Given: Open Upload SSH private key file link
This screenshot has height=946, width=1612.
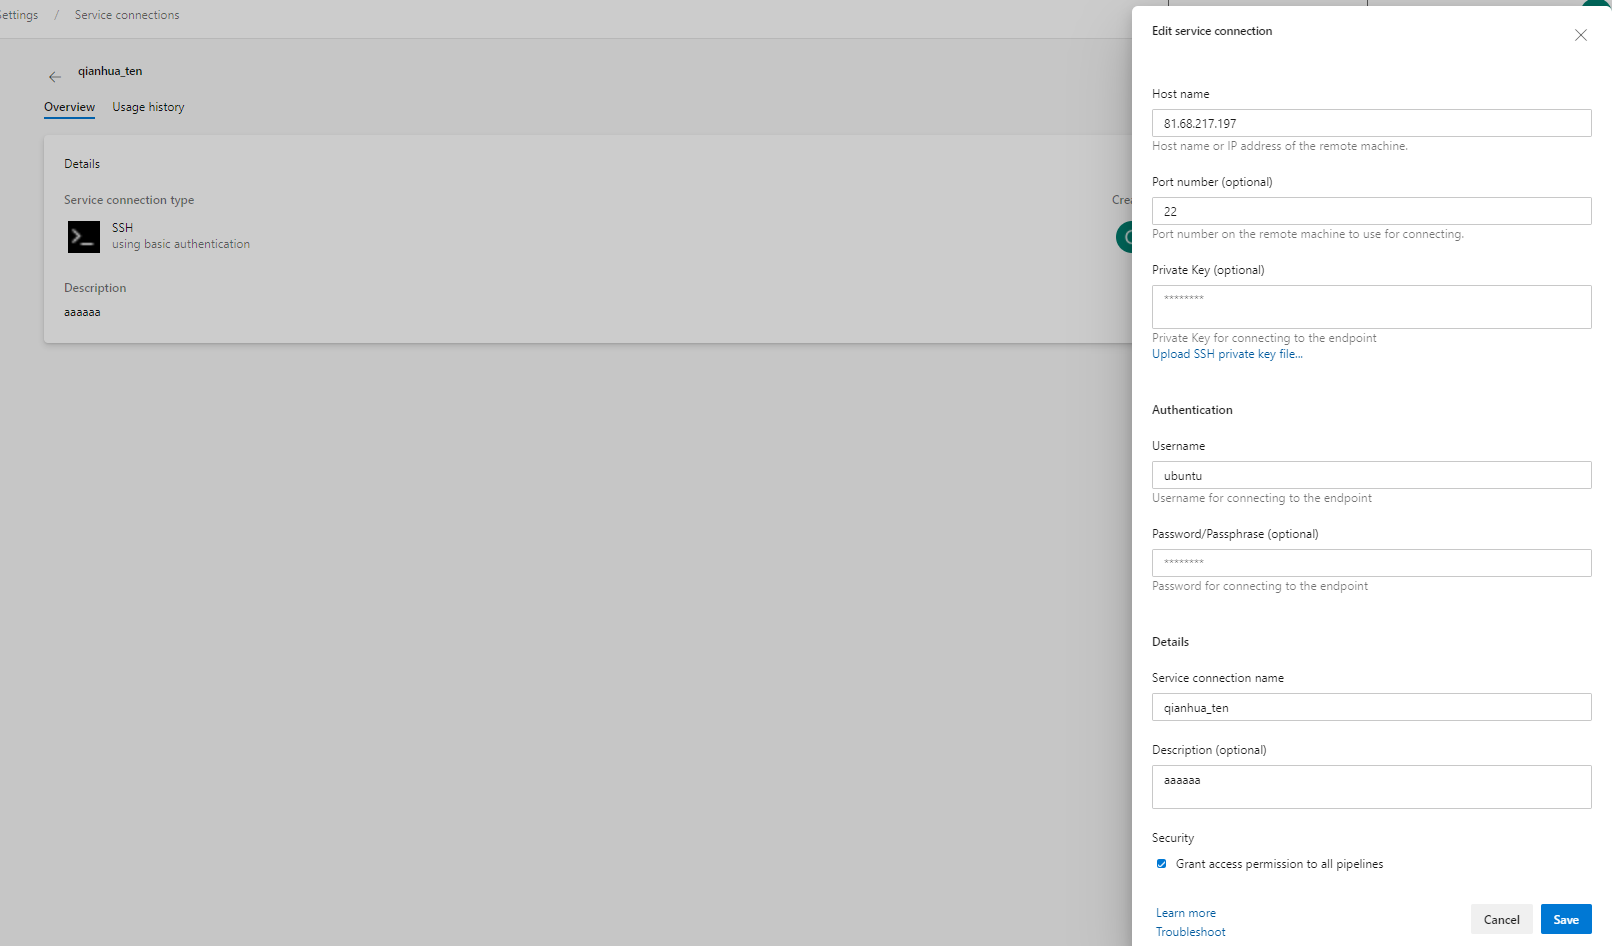Looking at the screenshot, I should [1227, 354].
